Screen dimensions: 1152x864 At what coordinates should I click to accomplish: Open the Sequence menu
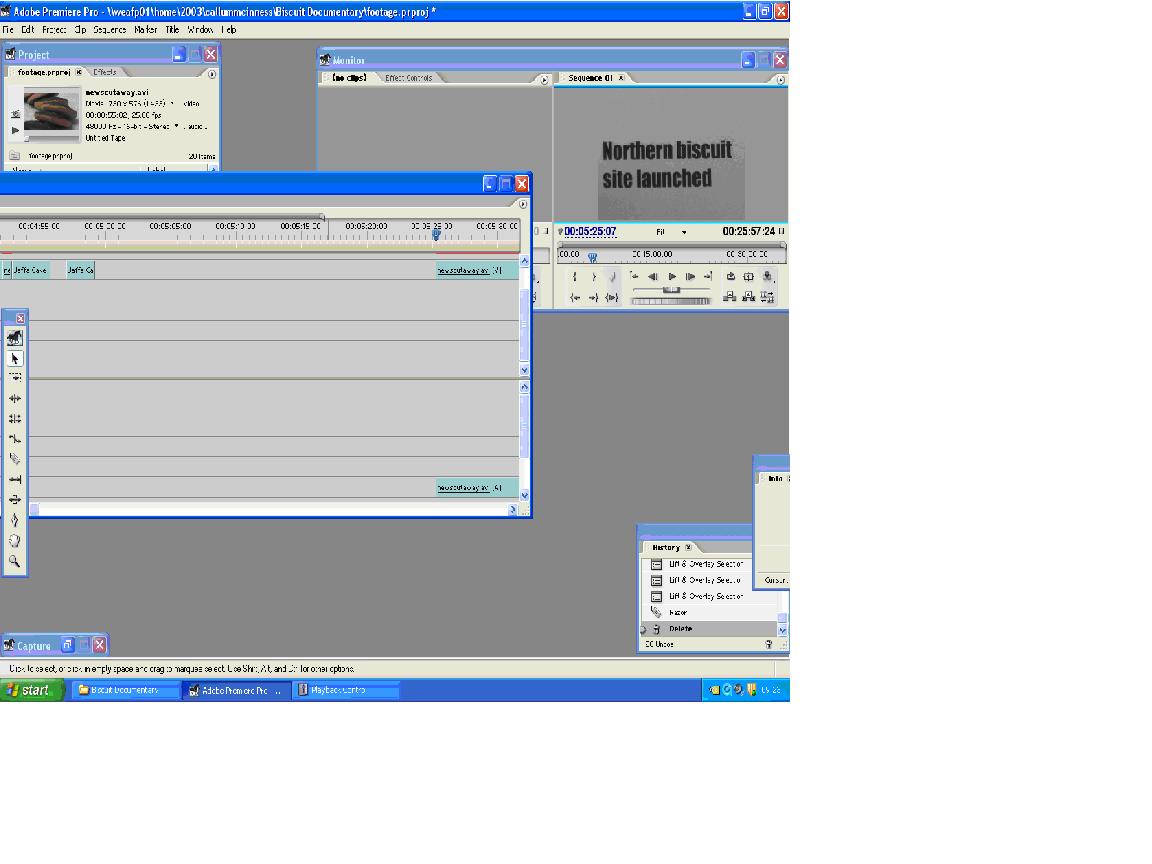click(109, 30)
